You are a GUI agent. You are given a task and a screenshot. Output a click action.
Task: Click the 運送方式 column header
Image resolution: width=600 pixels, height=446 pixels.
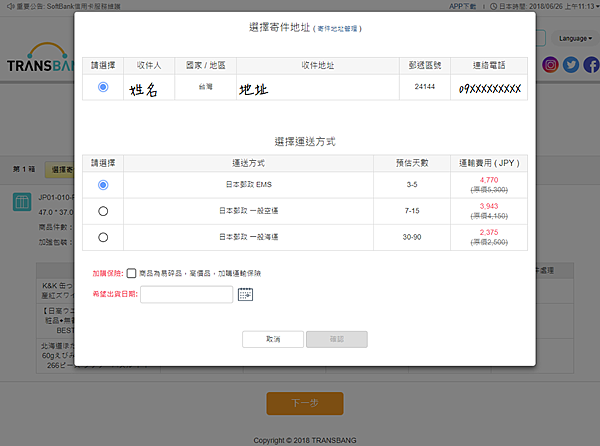pos(248,163)
